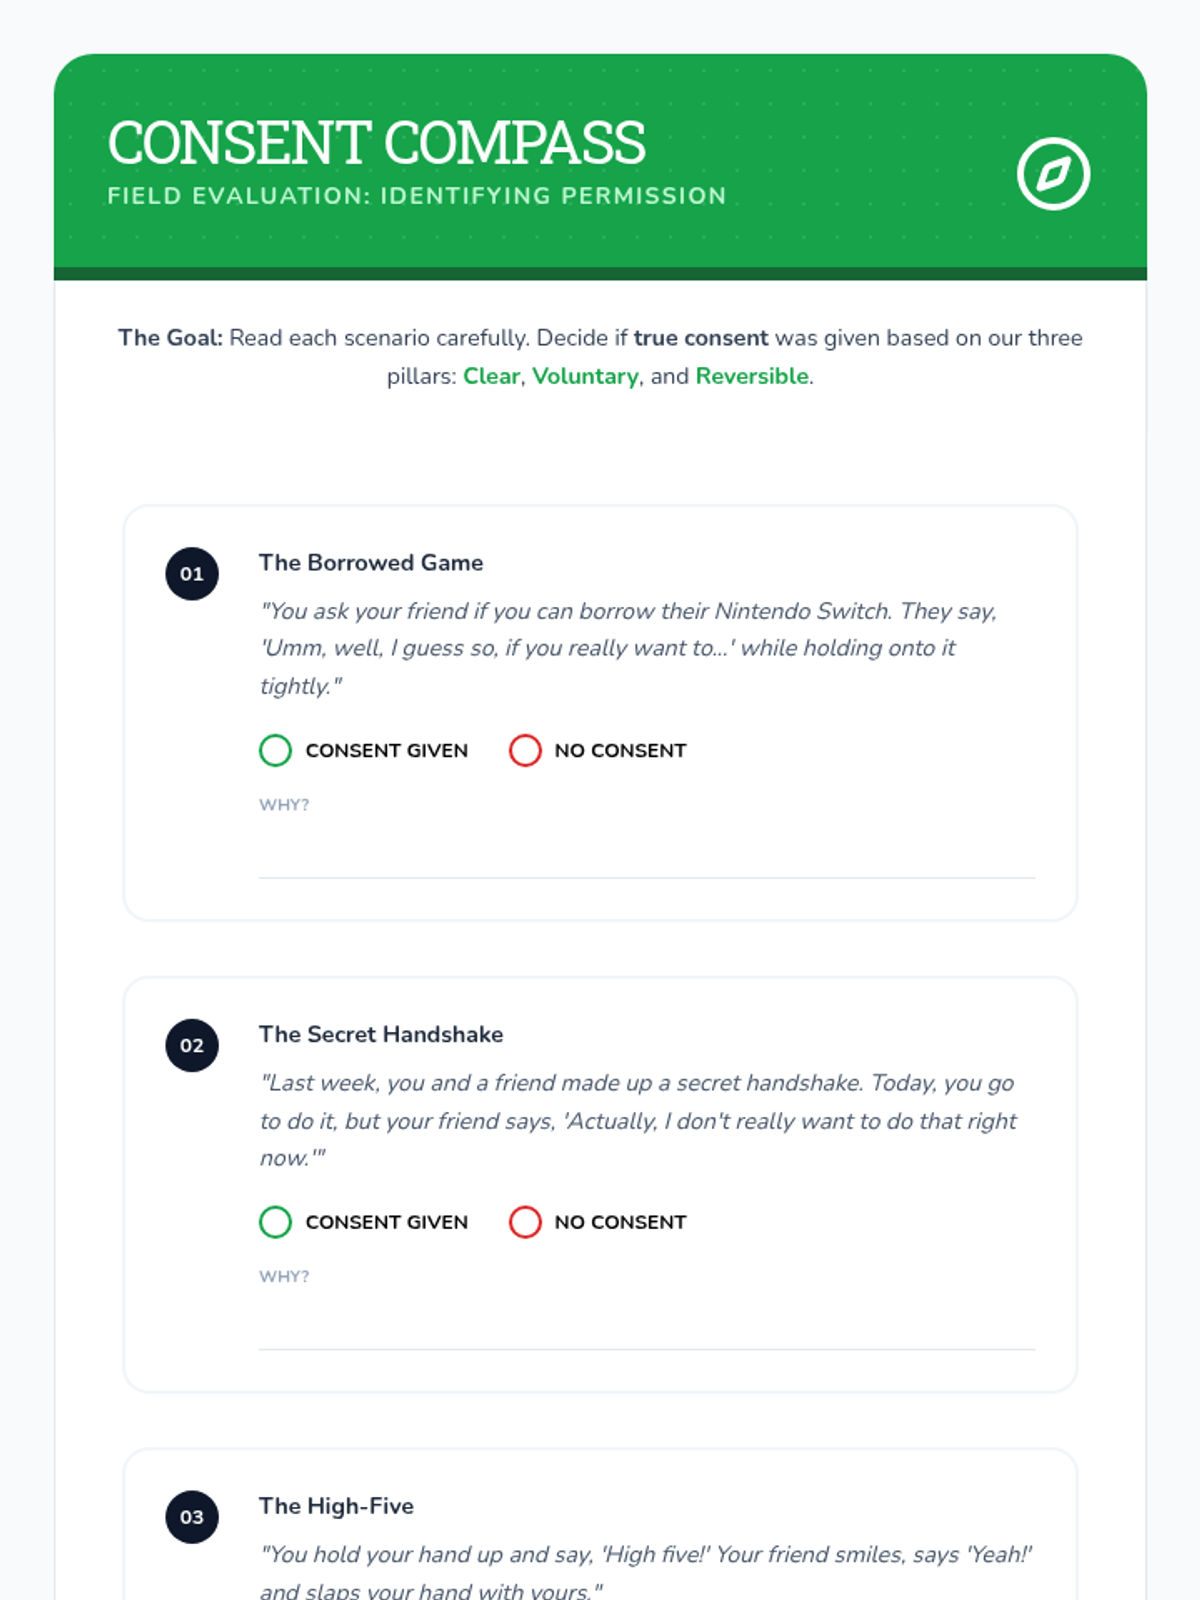This screenshot has height=1600, width=1200.
Task: Click the green word Reversible
Action: pos(752,376)
